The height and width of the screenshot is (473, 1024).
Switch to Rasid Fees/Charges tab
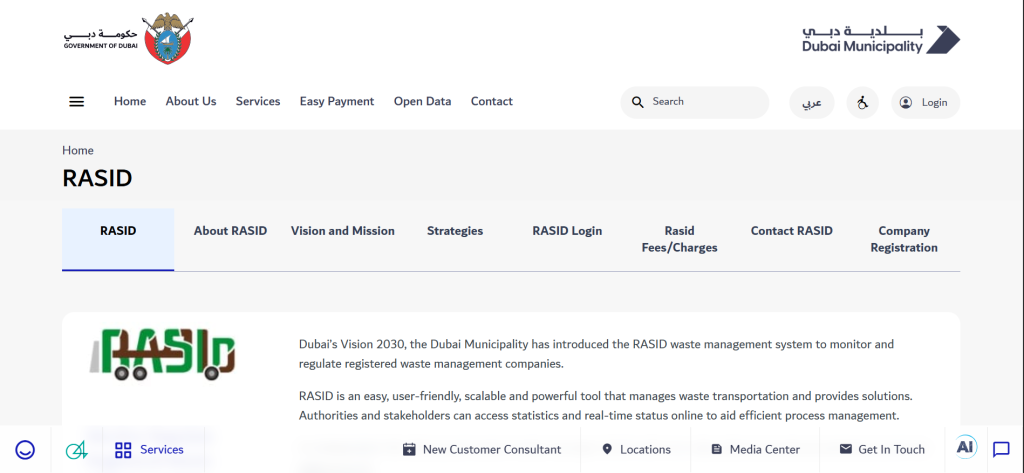[x=680, y=239]
